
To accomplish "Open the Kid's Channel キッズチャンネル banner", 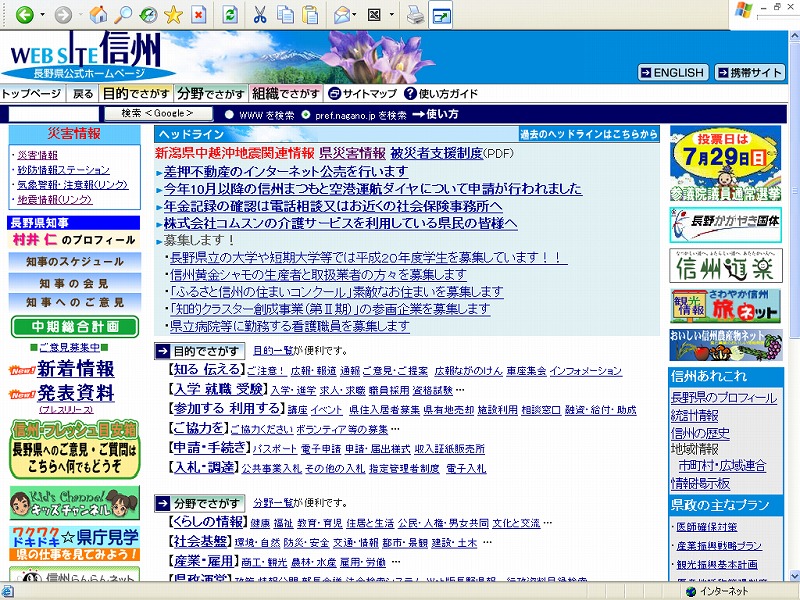I will coord(74,503).
